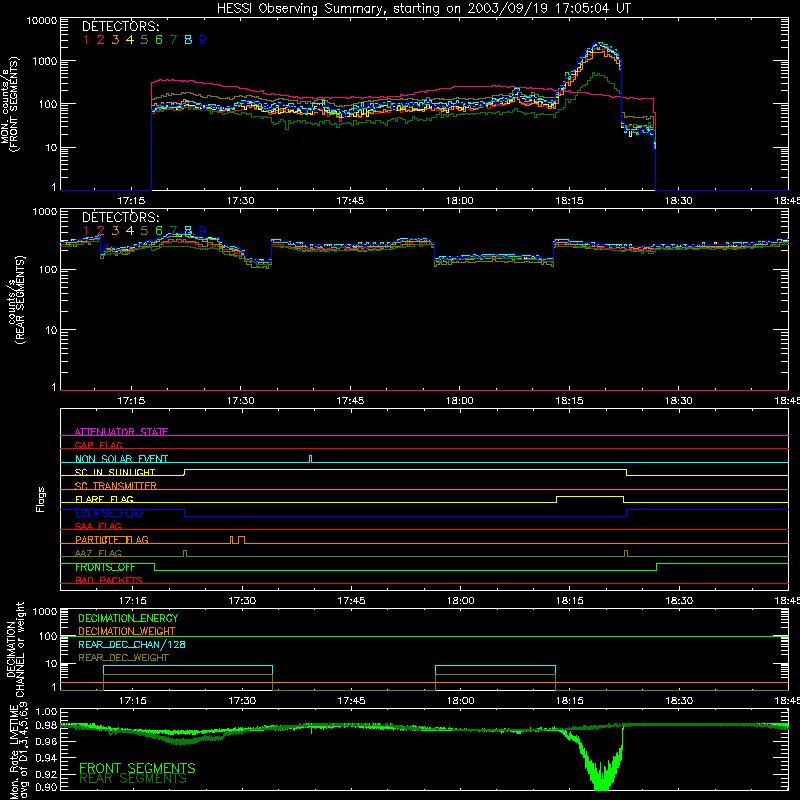This screenshot has width=800, height=800.
Task: Click the DETECTORS: heading in the front segments panel
Action: (120, 27)
